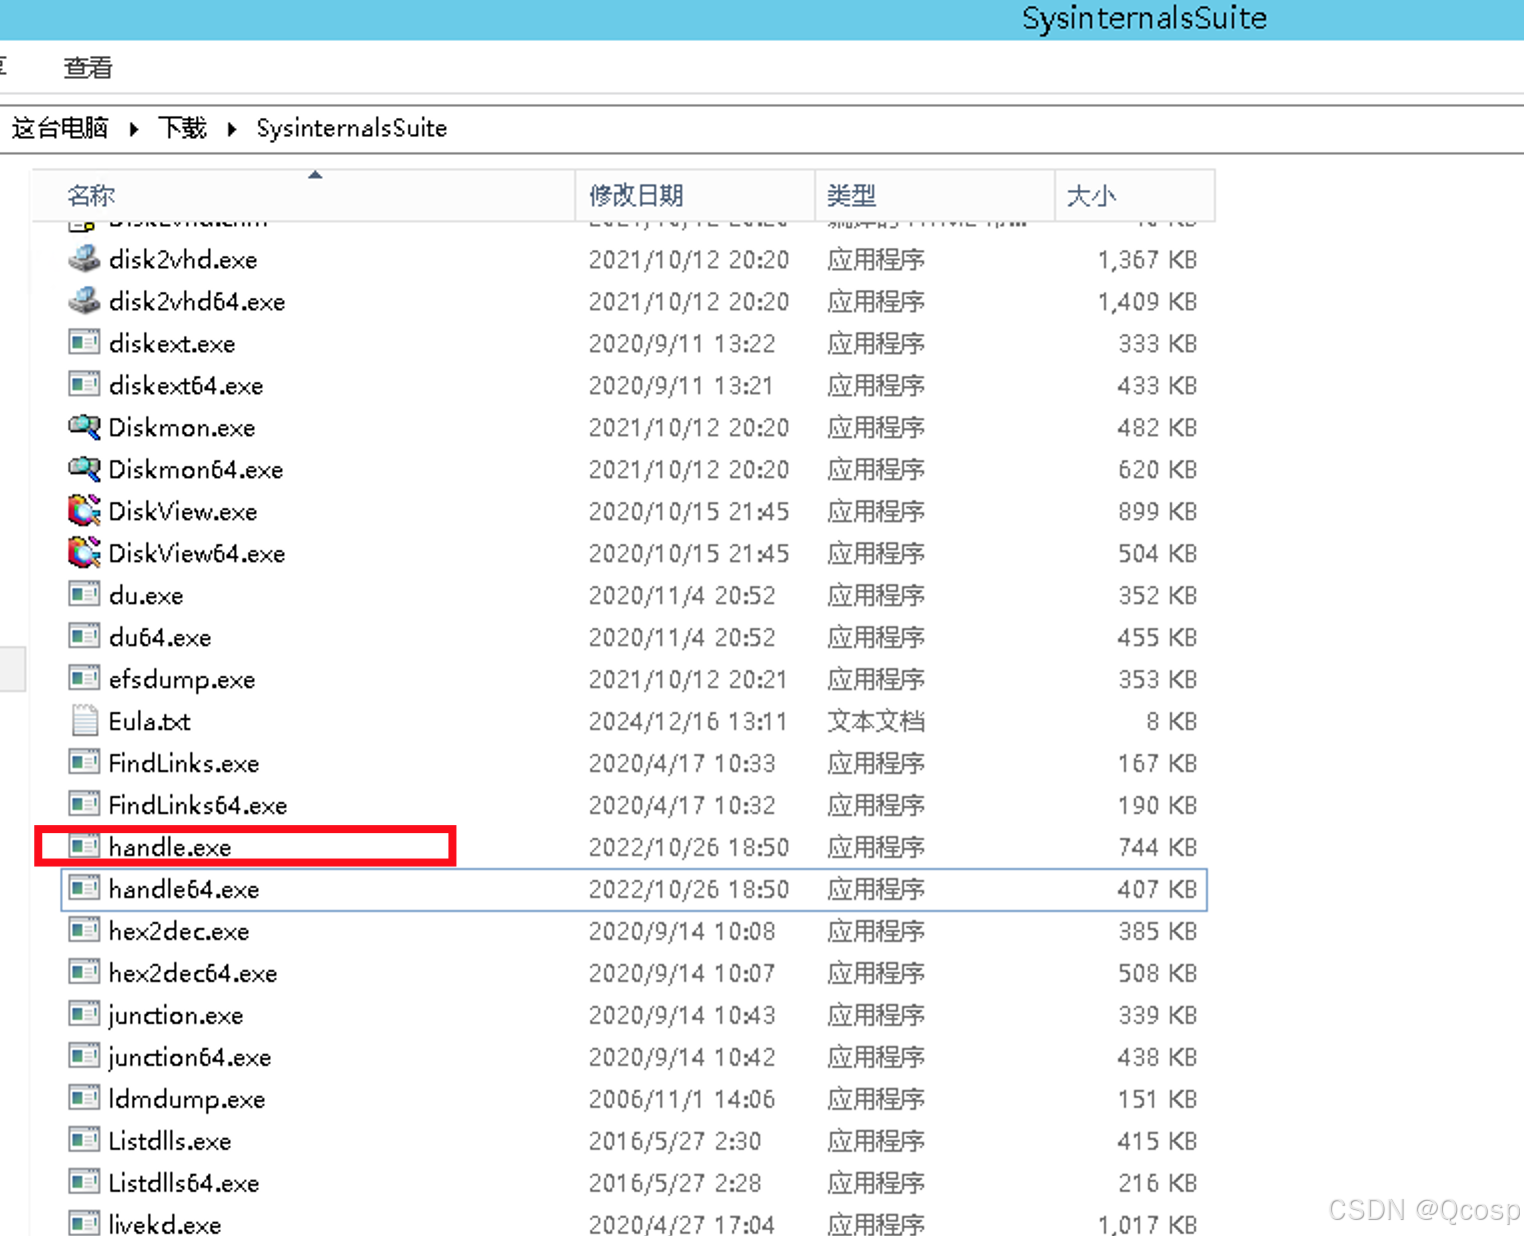
Task: Navigate to 这台电脑 in address bar
Action: click(60, 128)
